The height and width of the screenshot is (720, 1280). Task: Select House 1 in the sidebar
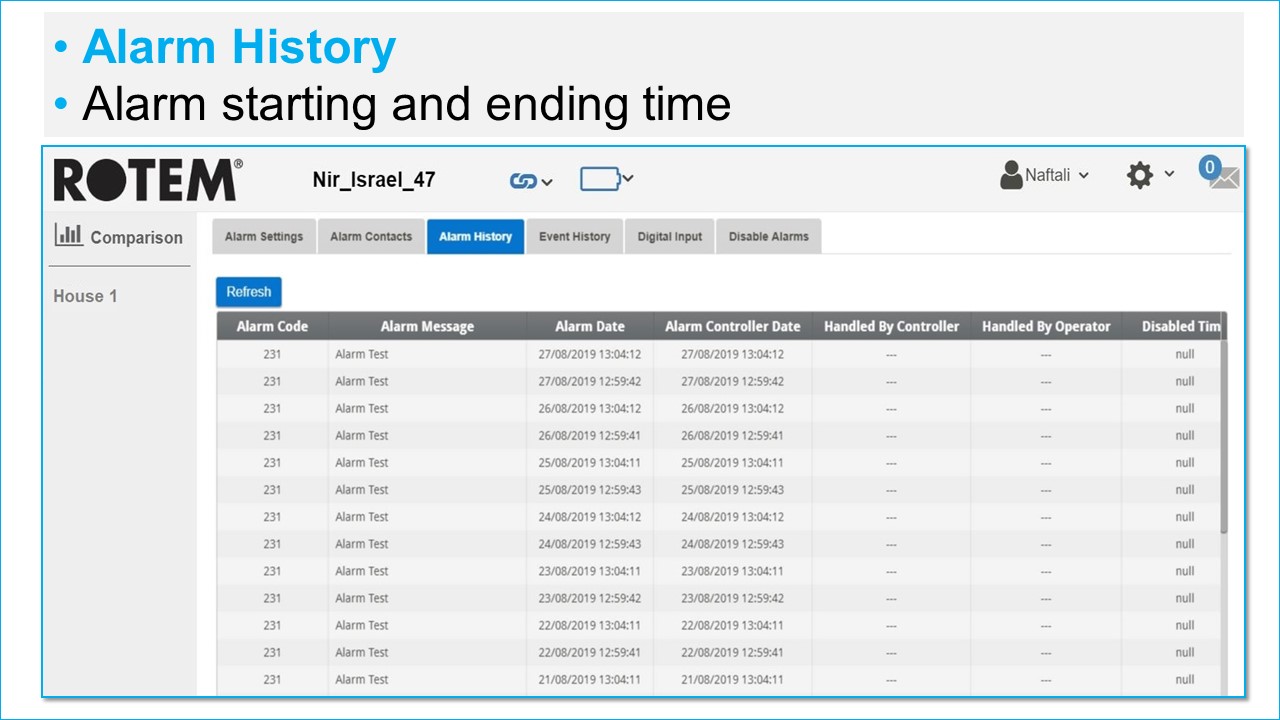85,296
